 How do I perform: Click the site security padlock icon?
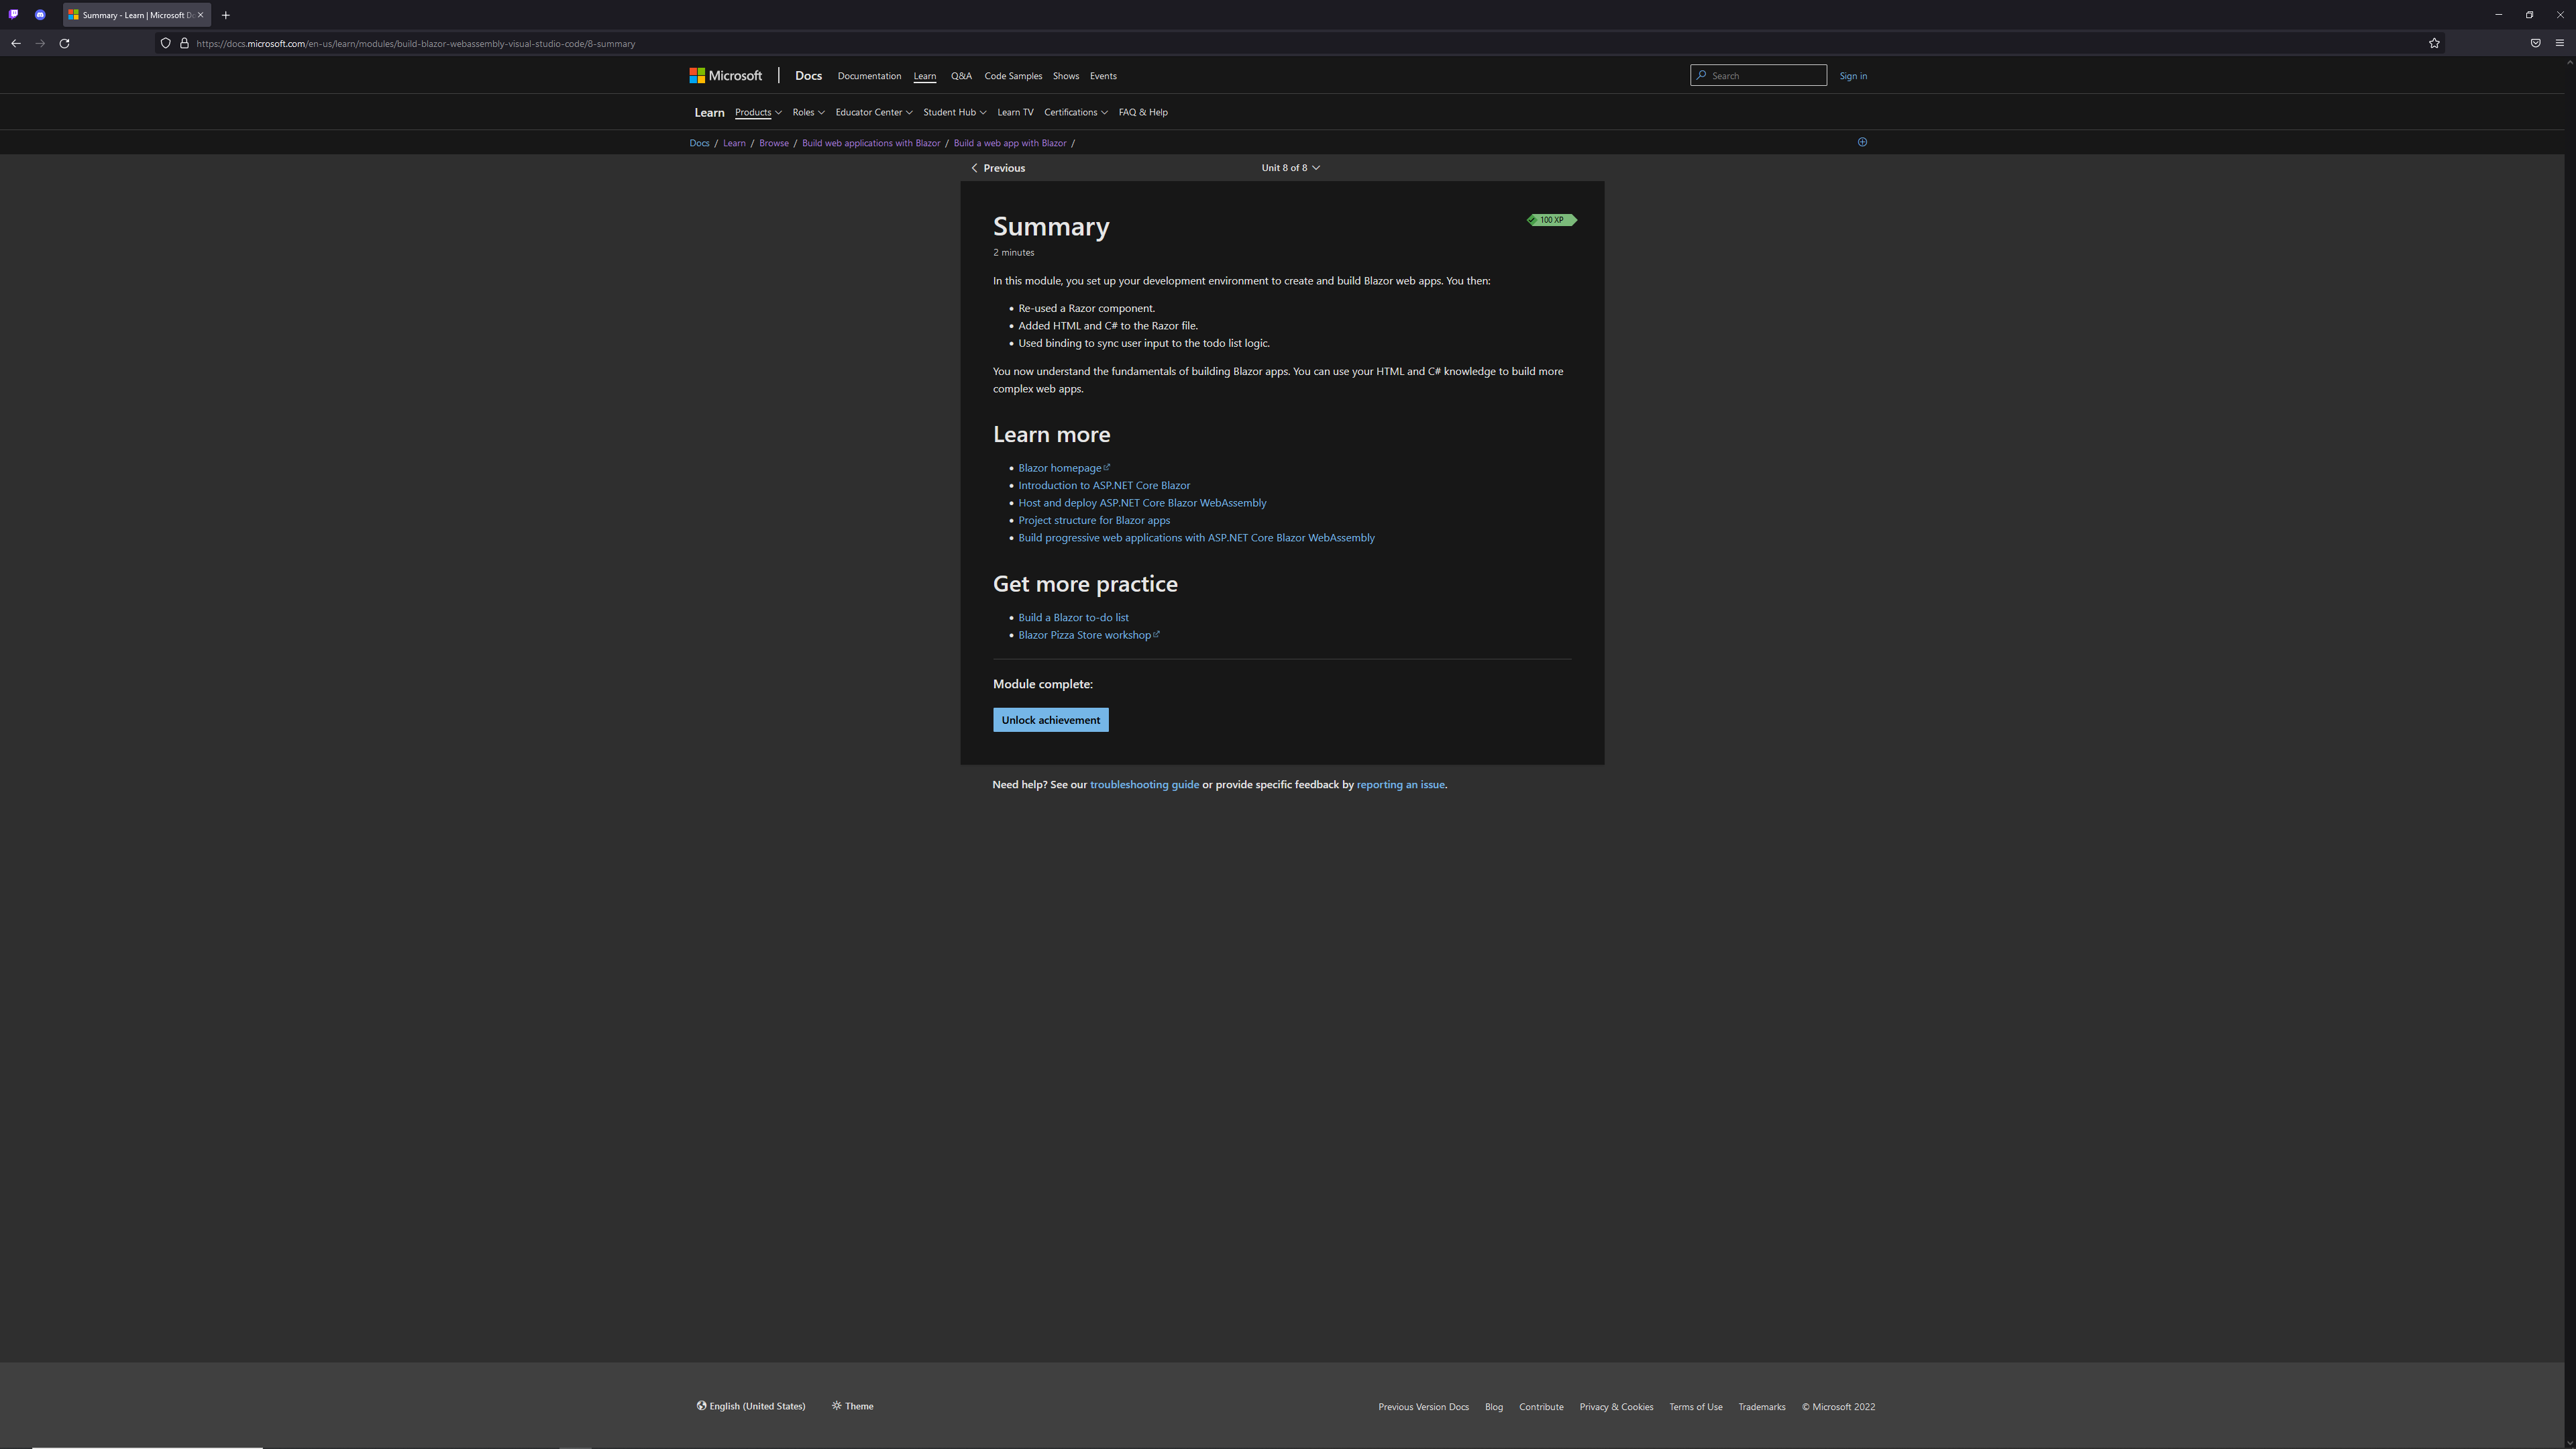(x=184, y=43)
